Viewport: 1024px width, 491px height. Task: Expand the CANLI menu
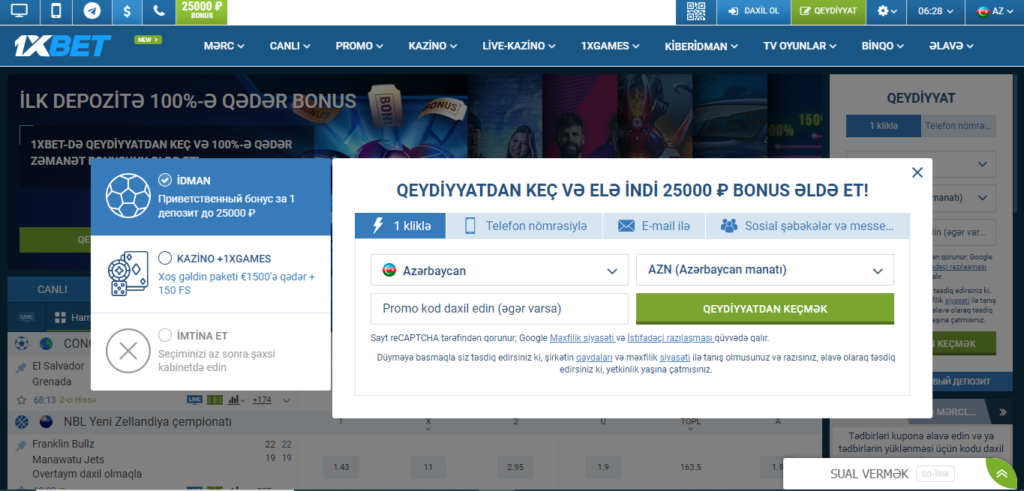[x=290, y=46]
